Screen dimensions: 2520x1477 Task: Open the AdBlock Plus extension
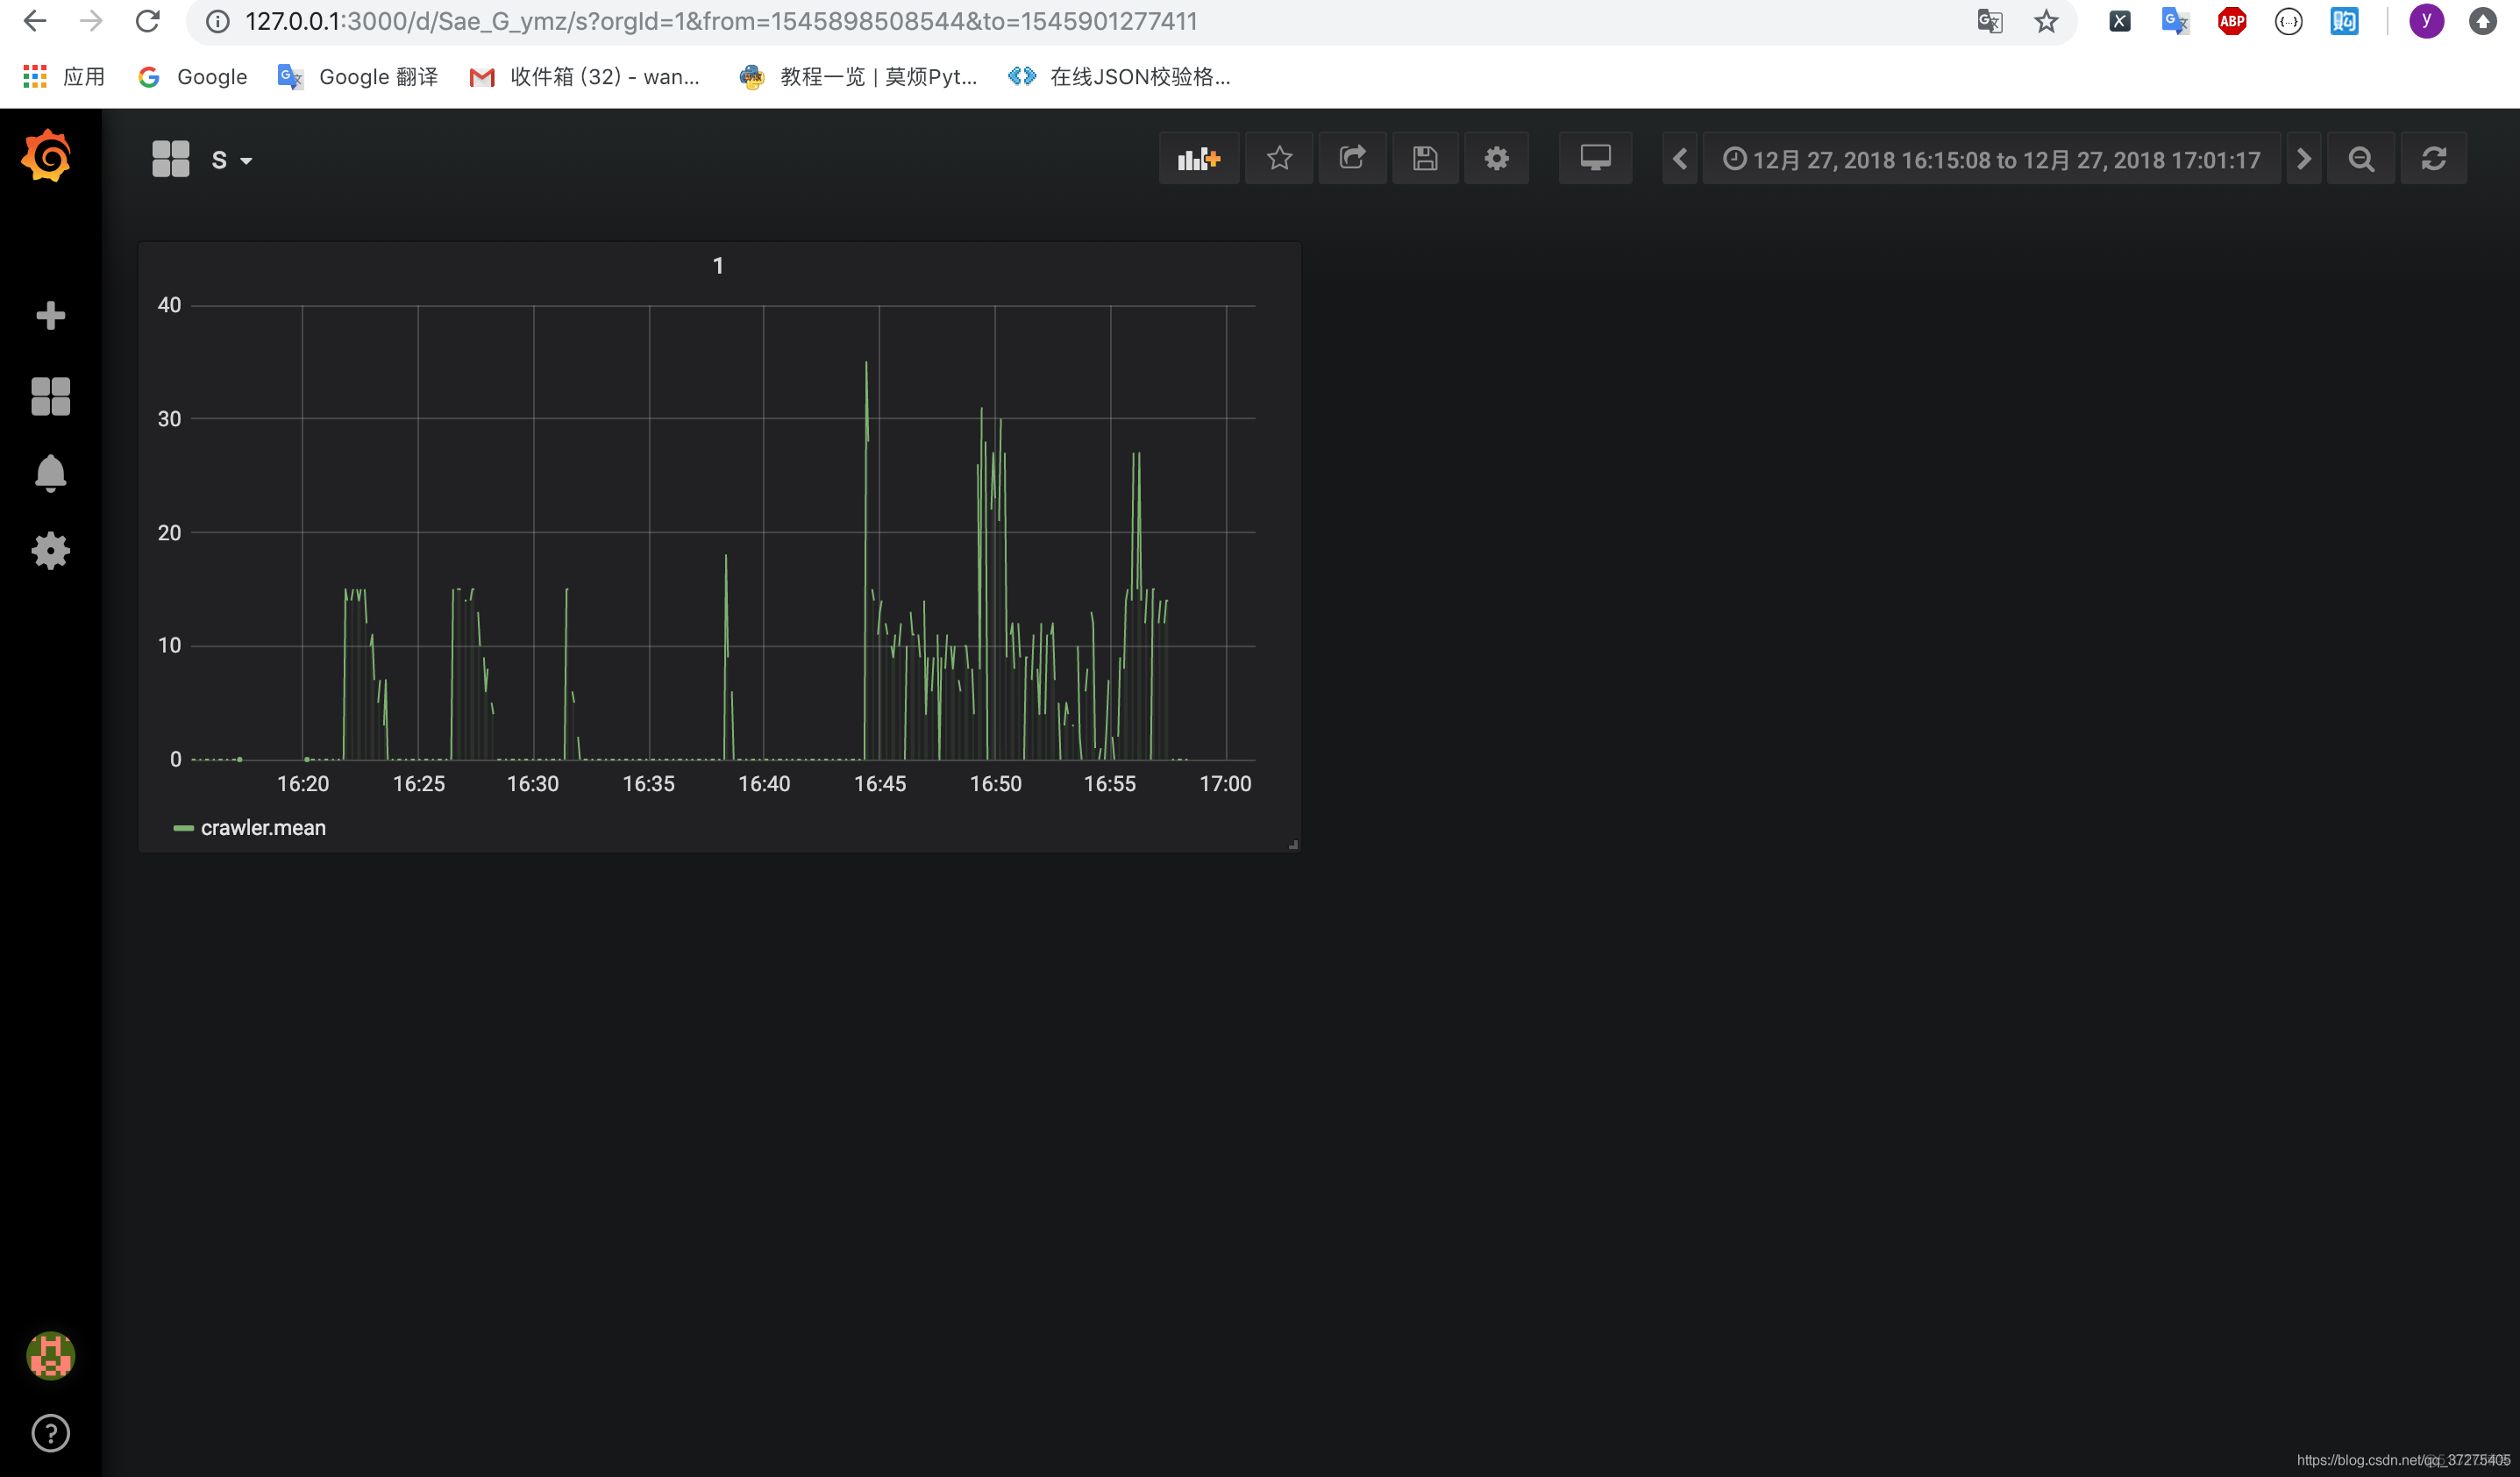click(2232, 21)
